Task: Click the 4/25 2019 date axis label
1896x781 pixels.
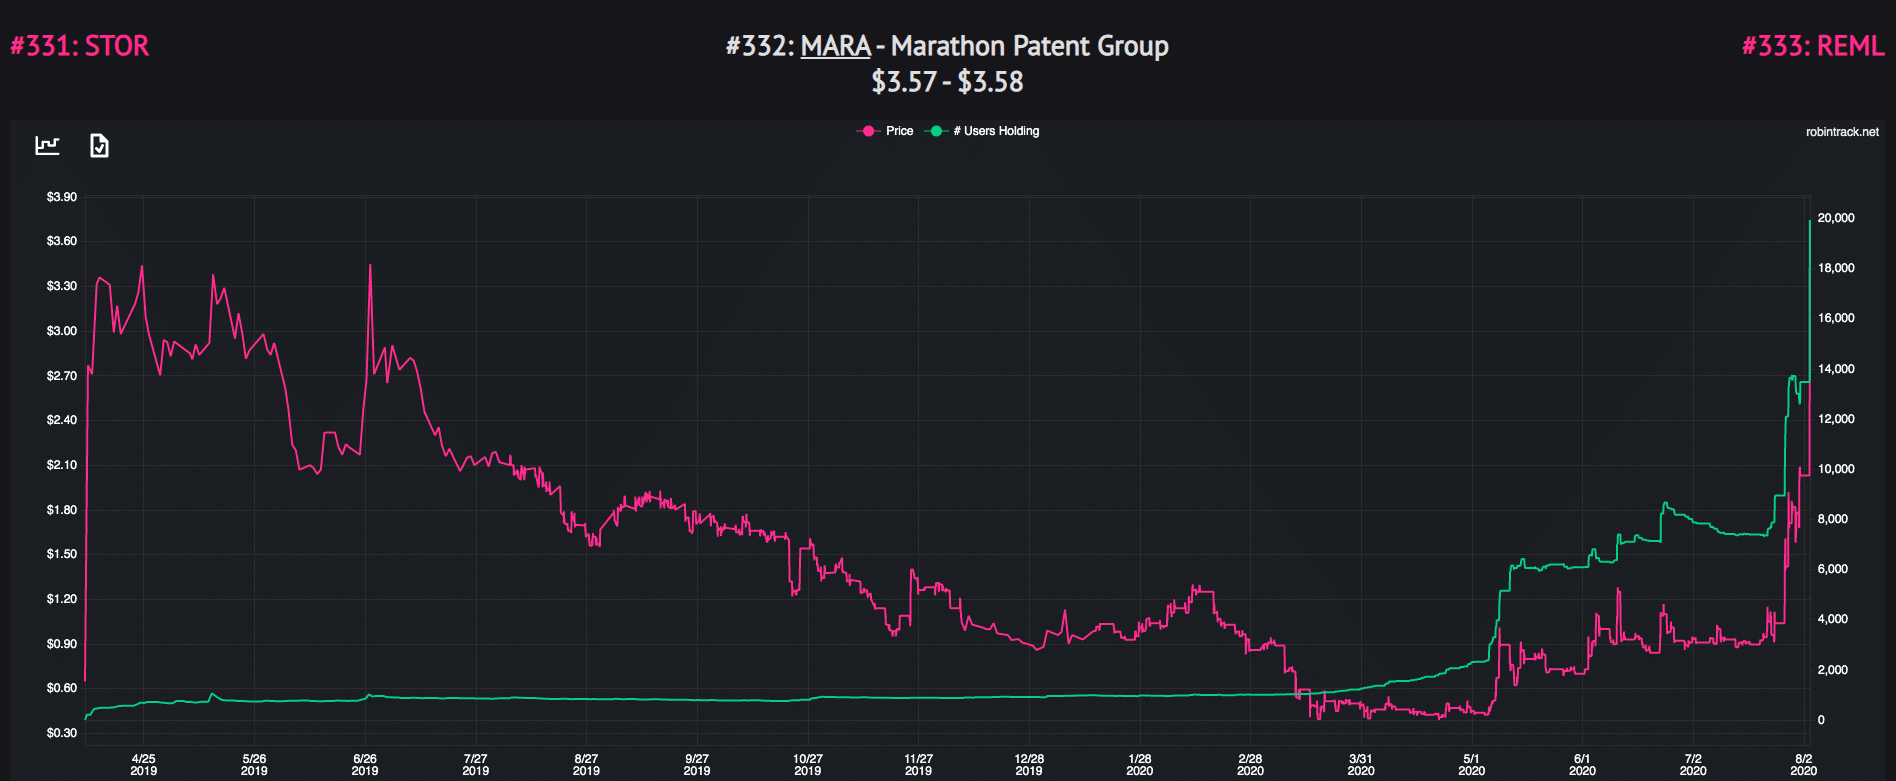Action: click(x=143, y=765)
